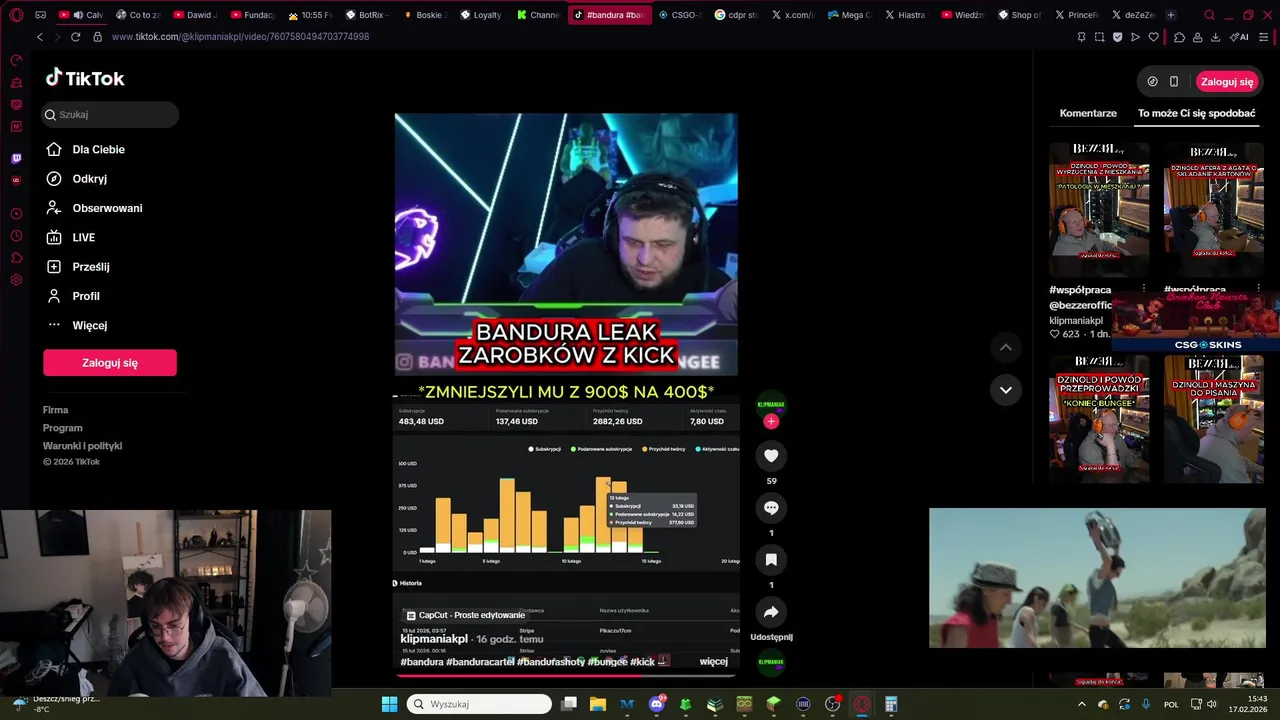This screenshot has height=720, width=1280.
Task: Open the comments bubble icon beside video
Action: click(x=771, y=508)
